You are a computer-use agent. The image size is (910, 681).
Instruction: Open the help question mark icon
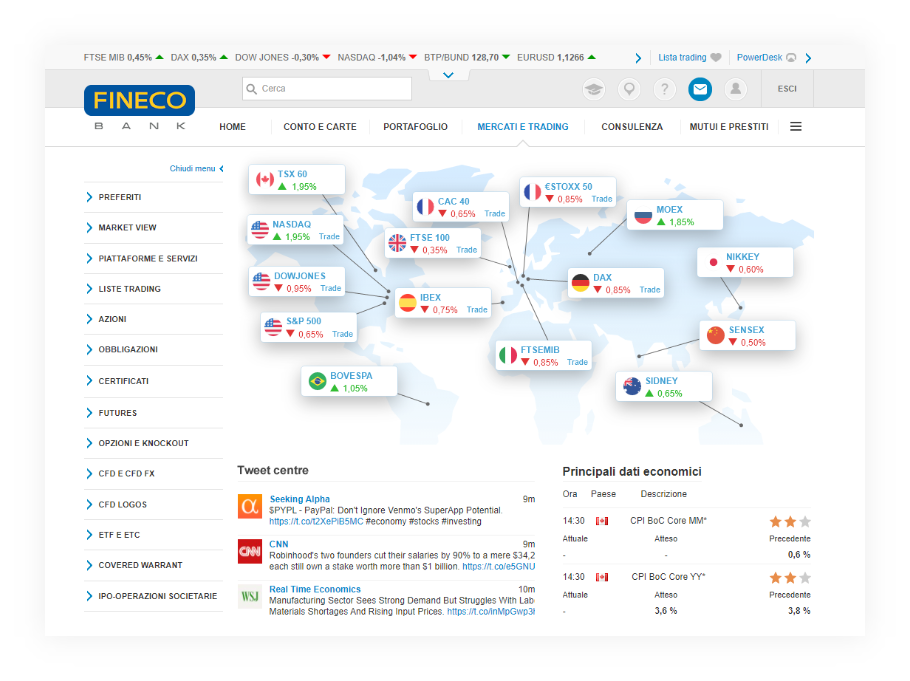(665, 89)
